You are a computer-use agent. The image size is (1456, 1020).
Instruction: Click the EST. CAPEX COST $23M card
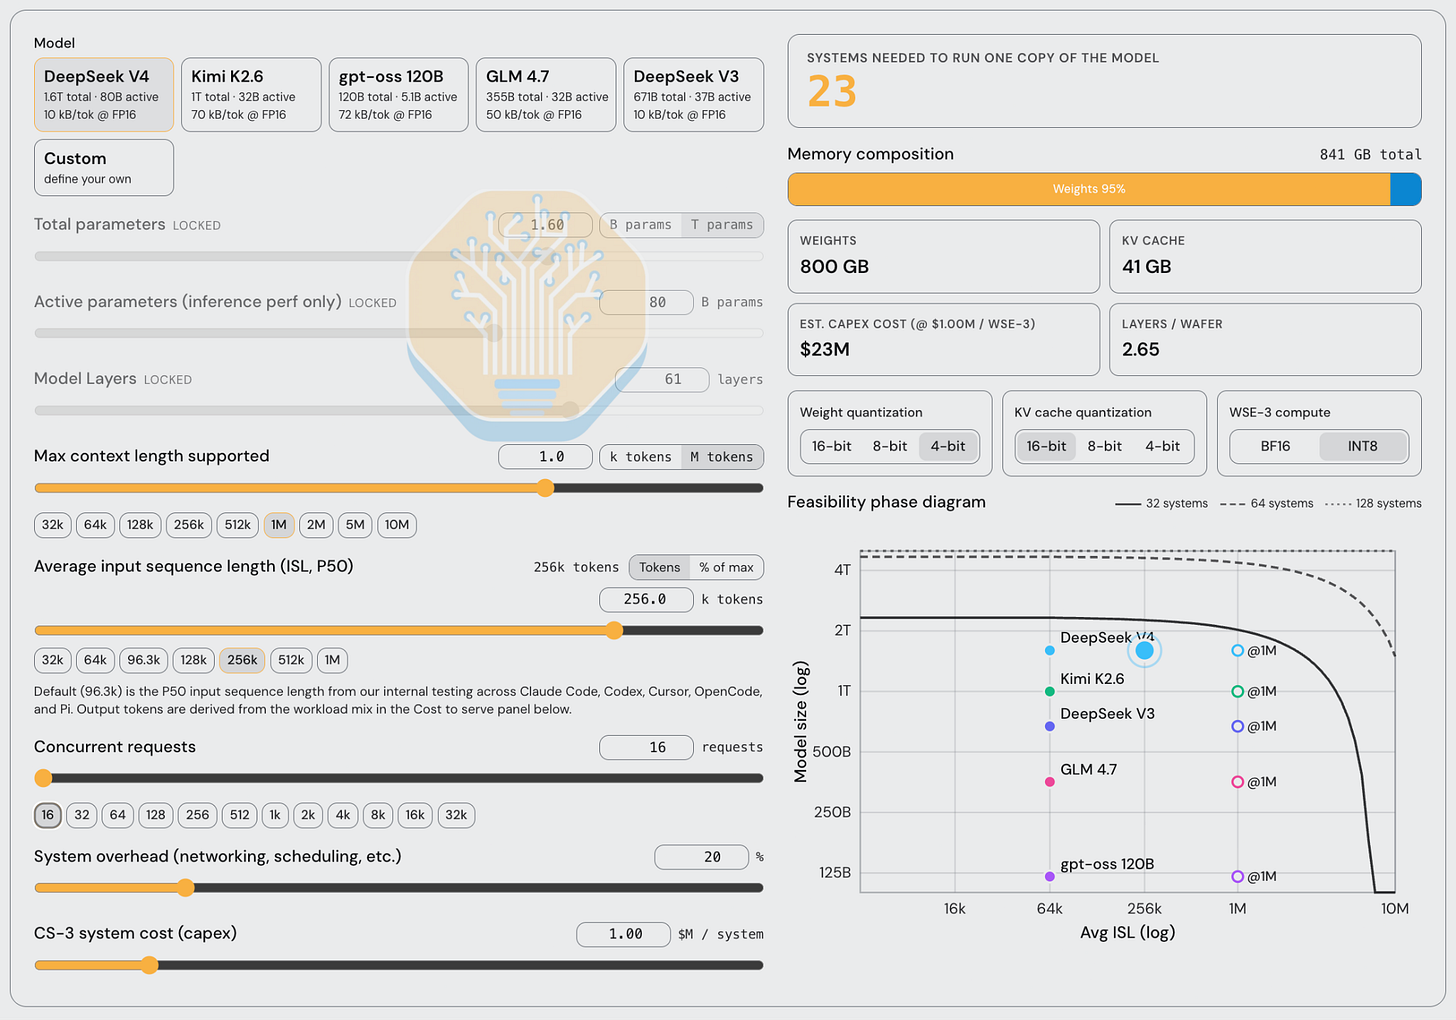tap(944, 340)
